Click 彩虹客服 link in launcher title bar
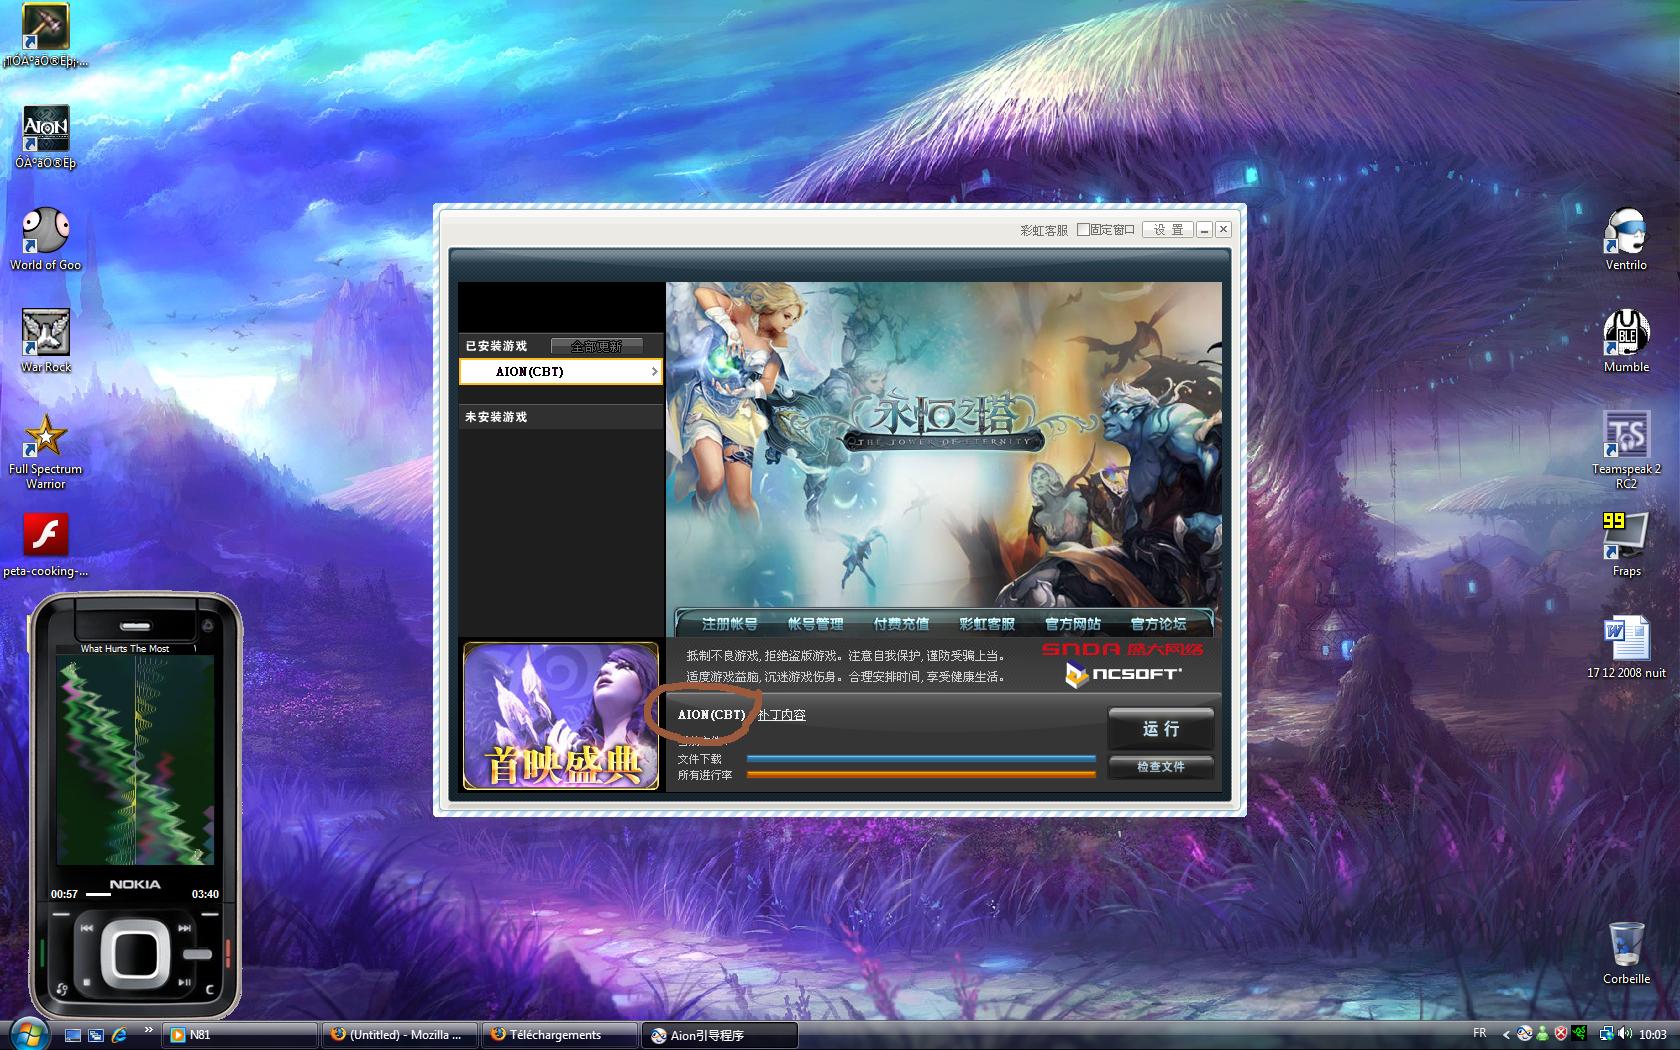This screenshot has height=1050, width=1680. [1044, 231]
